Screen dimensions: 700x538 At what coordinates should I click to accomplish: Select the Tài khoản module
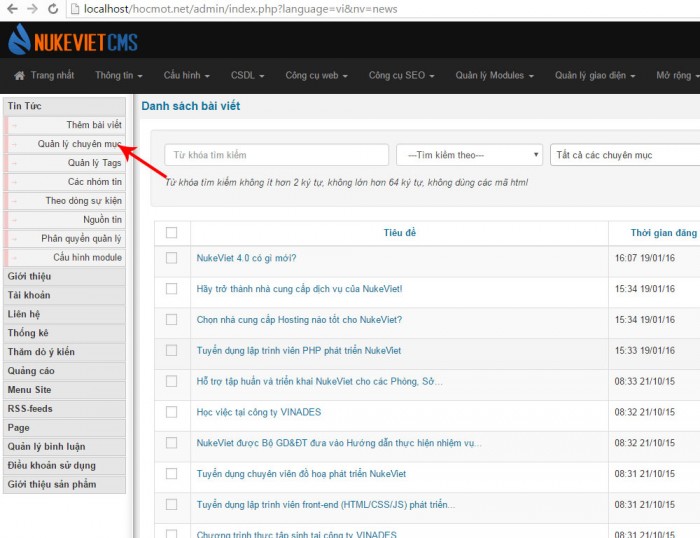(x=65, y=296)
